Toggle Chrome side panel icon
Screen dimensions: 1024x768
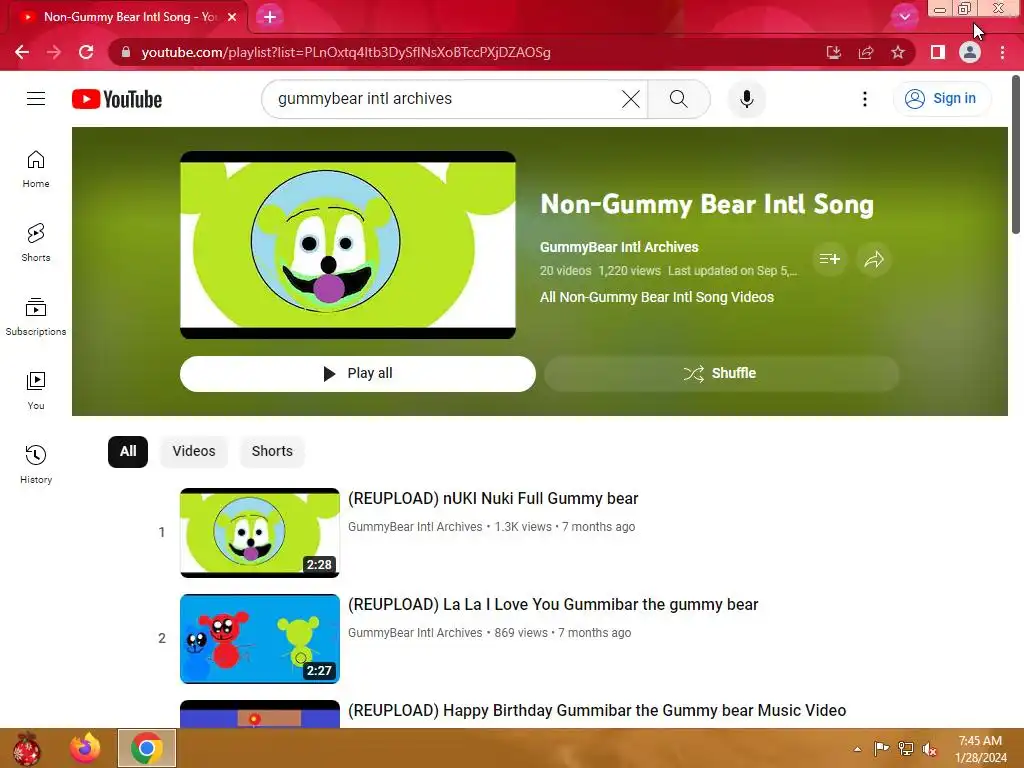point(938,52)
